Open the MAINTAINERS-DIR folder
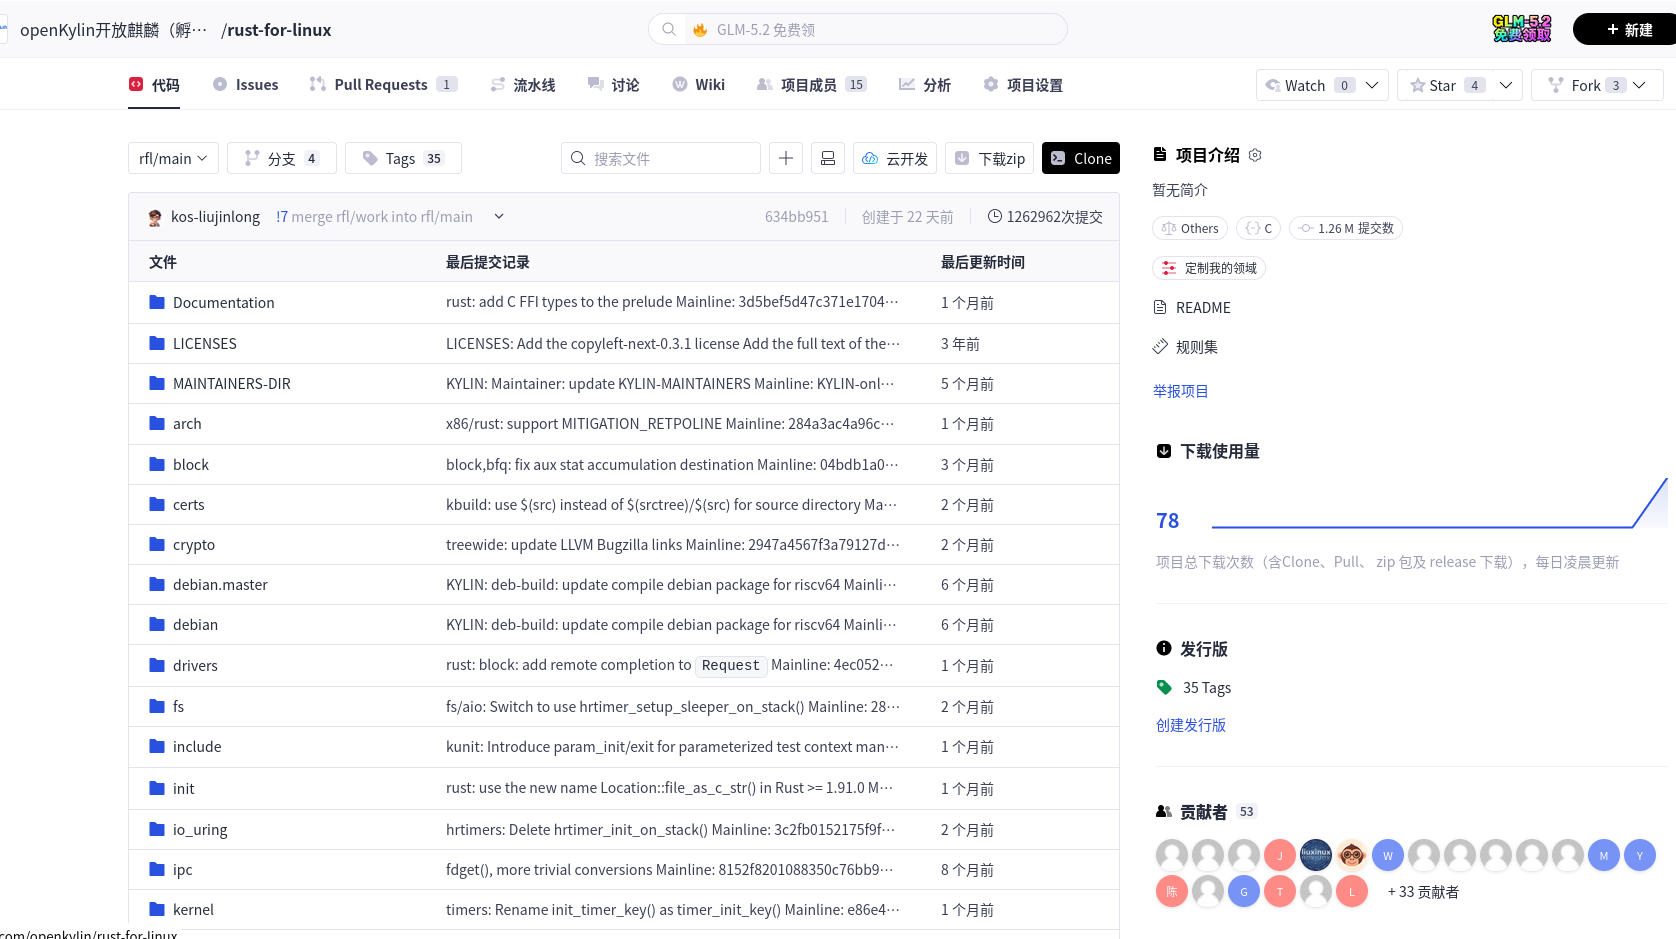Image resolution: width=1676 pixels, height=939 pixels. click(x=232, y=384)
